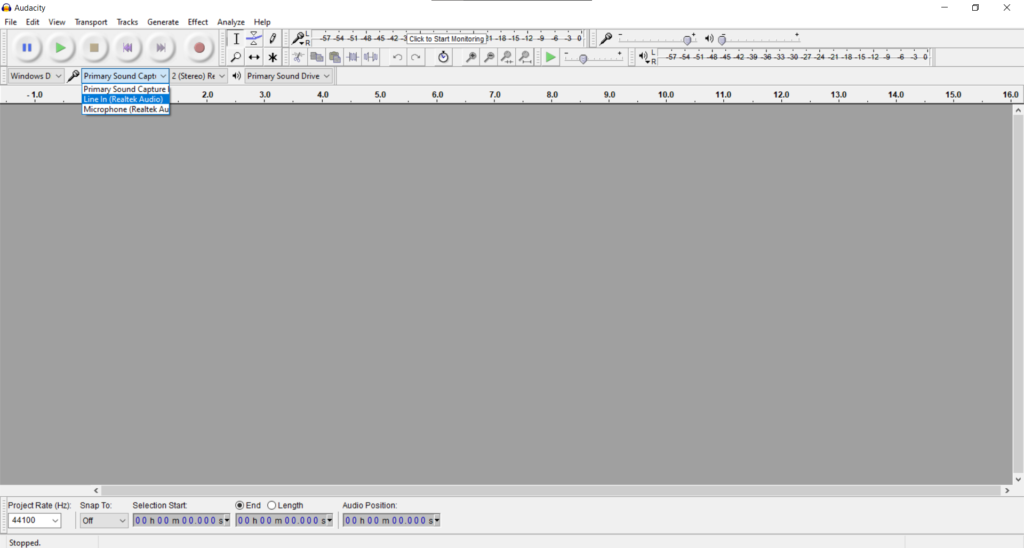The width and height of the screenshot is (1024, 548).
Task: Select the Envelope tool
Action: [x=254, y=38]
